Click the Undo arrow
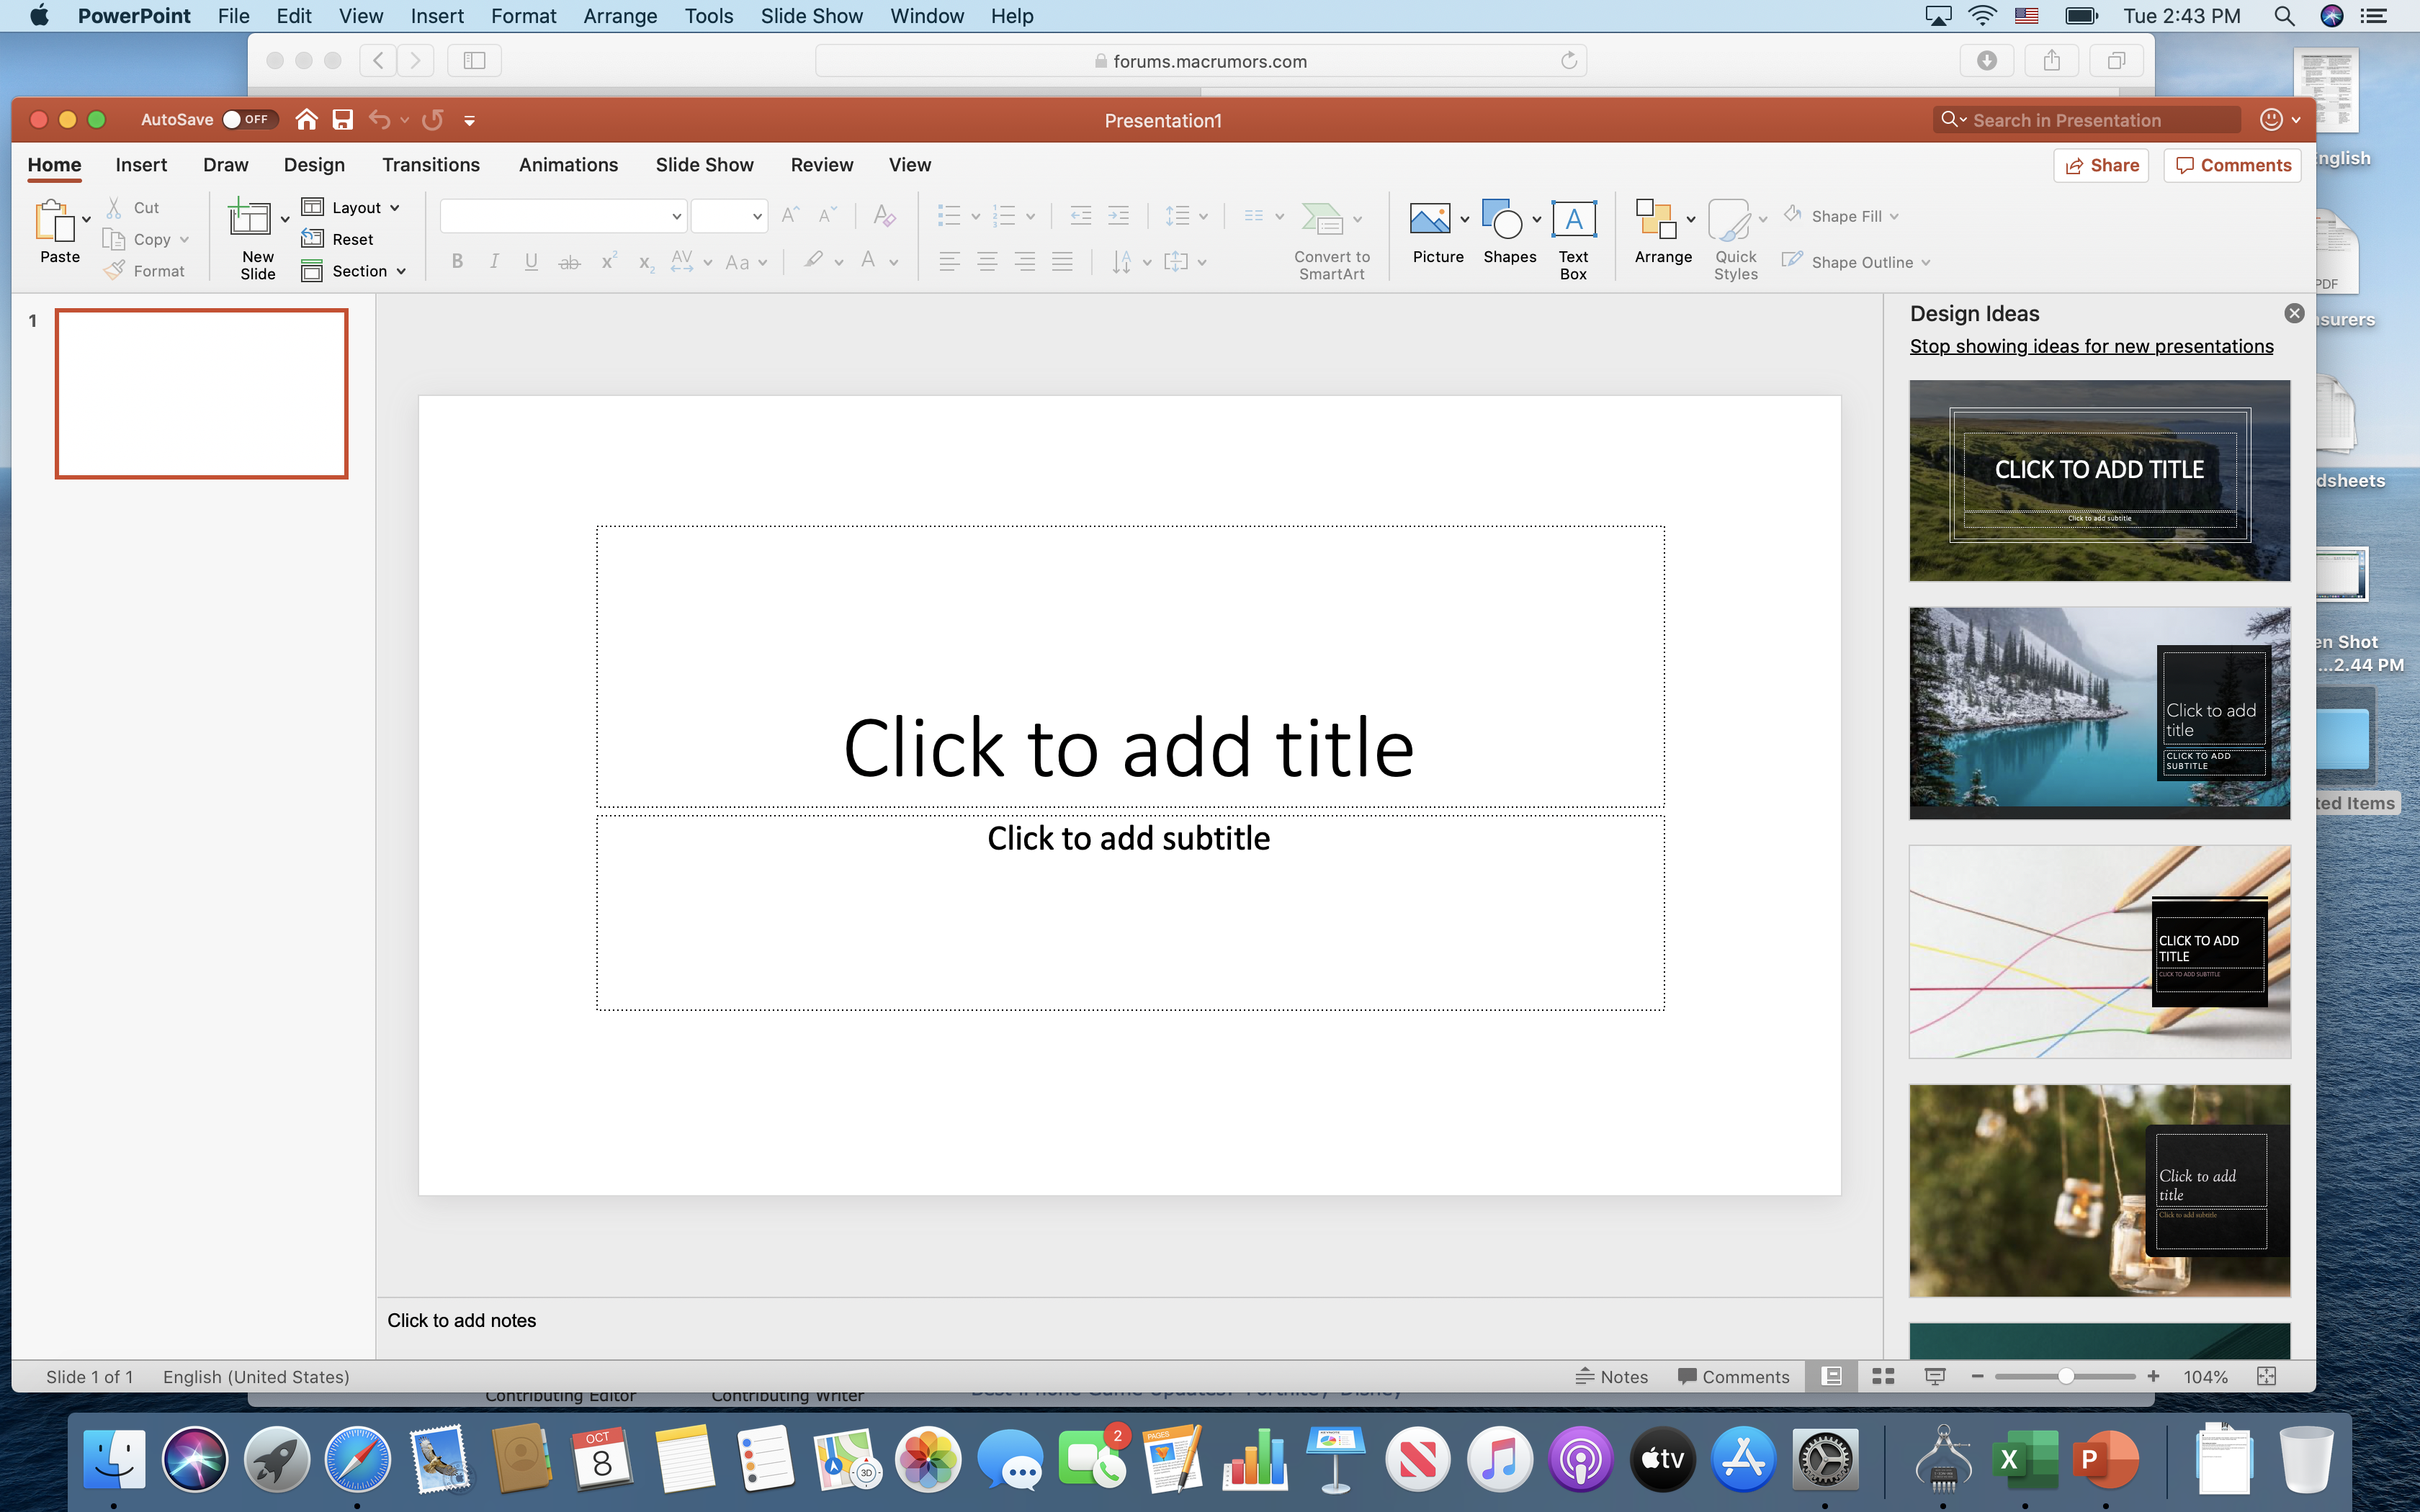2420x1512 pixels. tap(379, 120)
